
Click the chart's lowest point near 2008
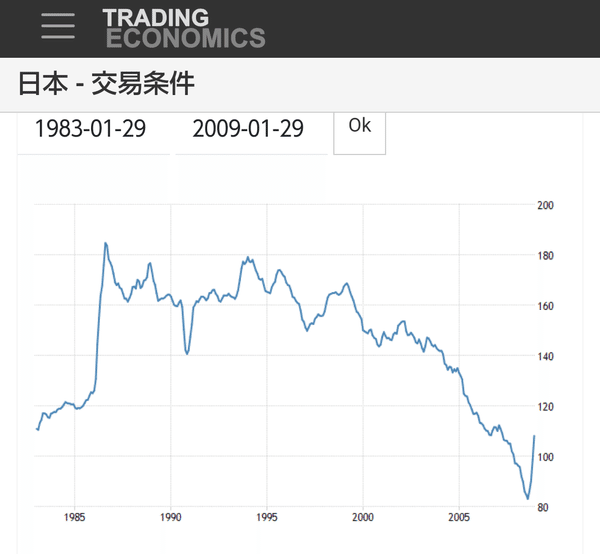(x=528, y=499)
